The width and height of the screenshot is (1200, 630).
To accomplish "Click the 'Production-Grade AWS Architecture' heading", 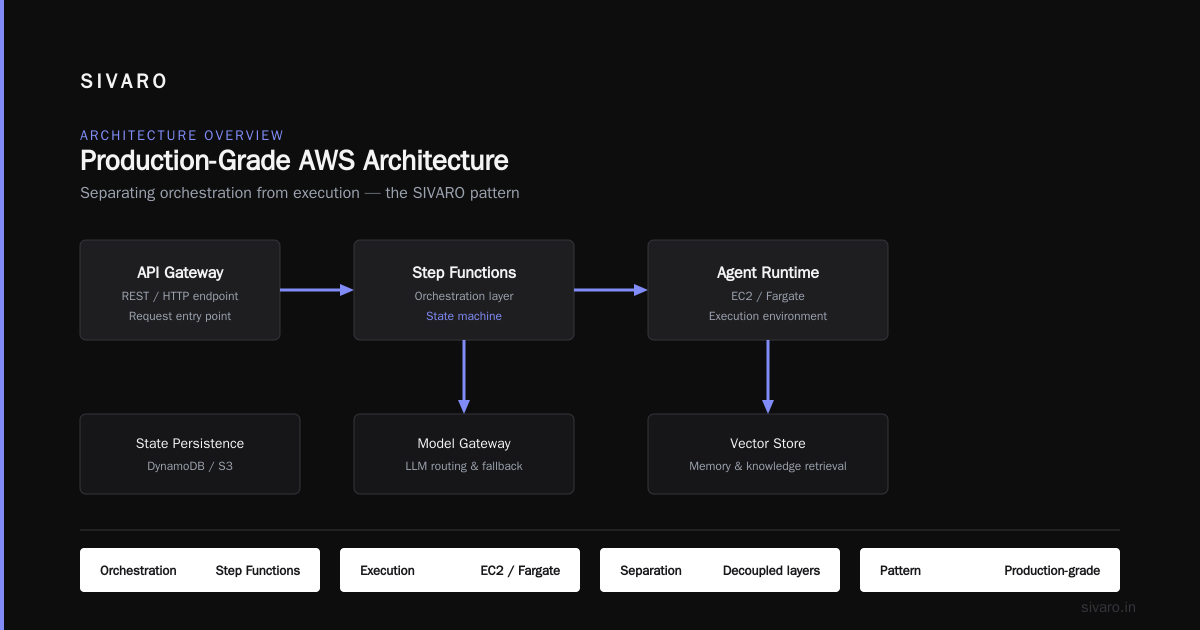I will (294, 160).
